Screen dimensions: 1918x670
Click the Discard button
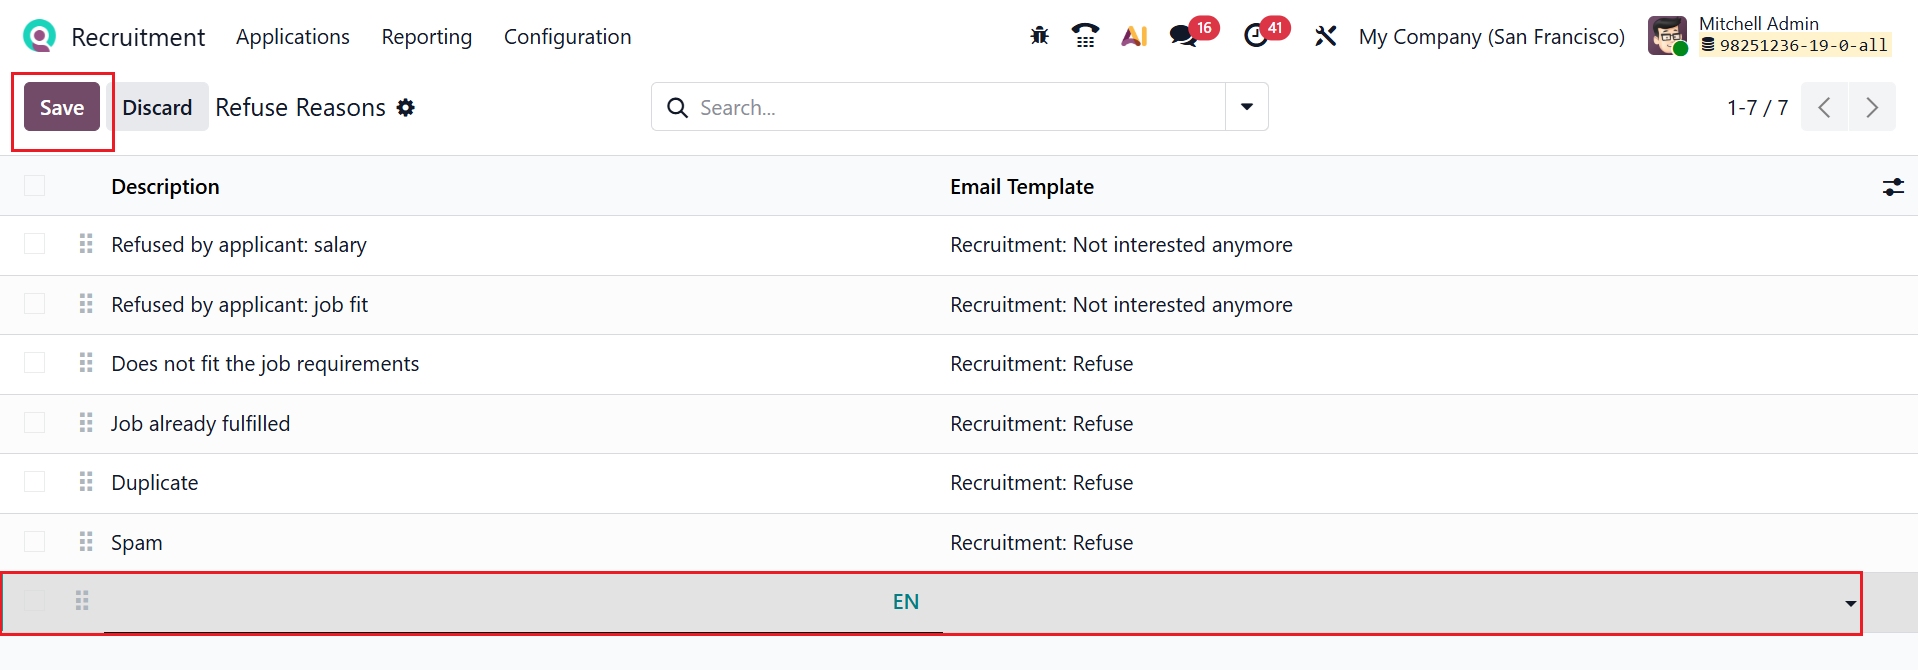click(157, 108)
